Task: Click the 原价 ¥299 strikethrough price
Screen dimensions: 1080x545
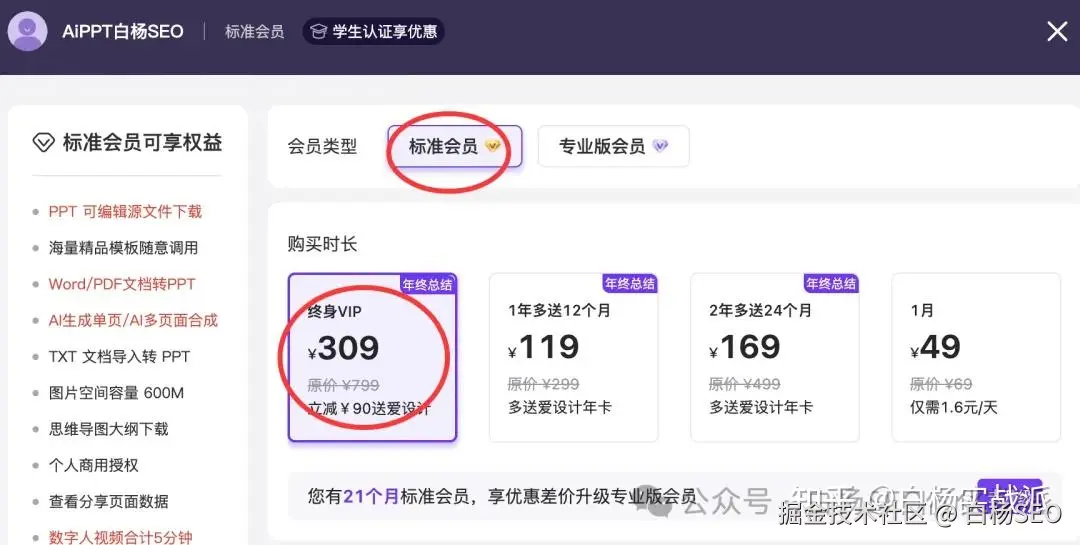Action: point(543,384)
